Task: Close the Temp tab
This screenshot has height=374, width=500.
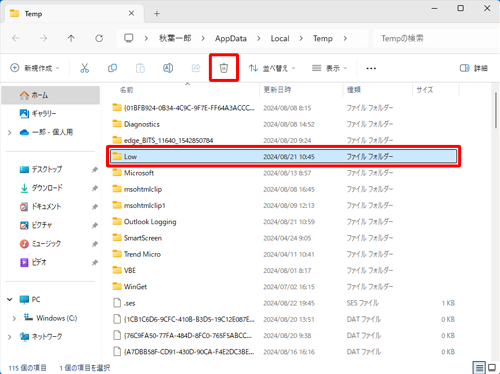Action: click(x=131, y=13)
